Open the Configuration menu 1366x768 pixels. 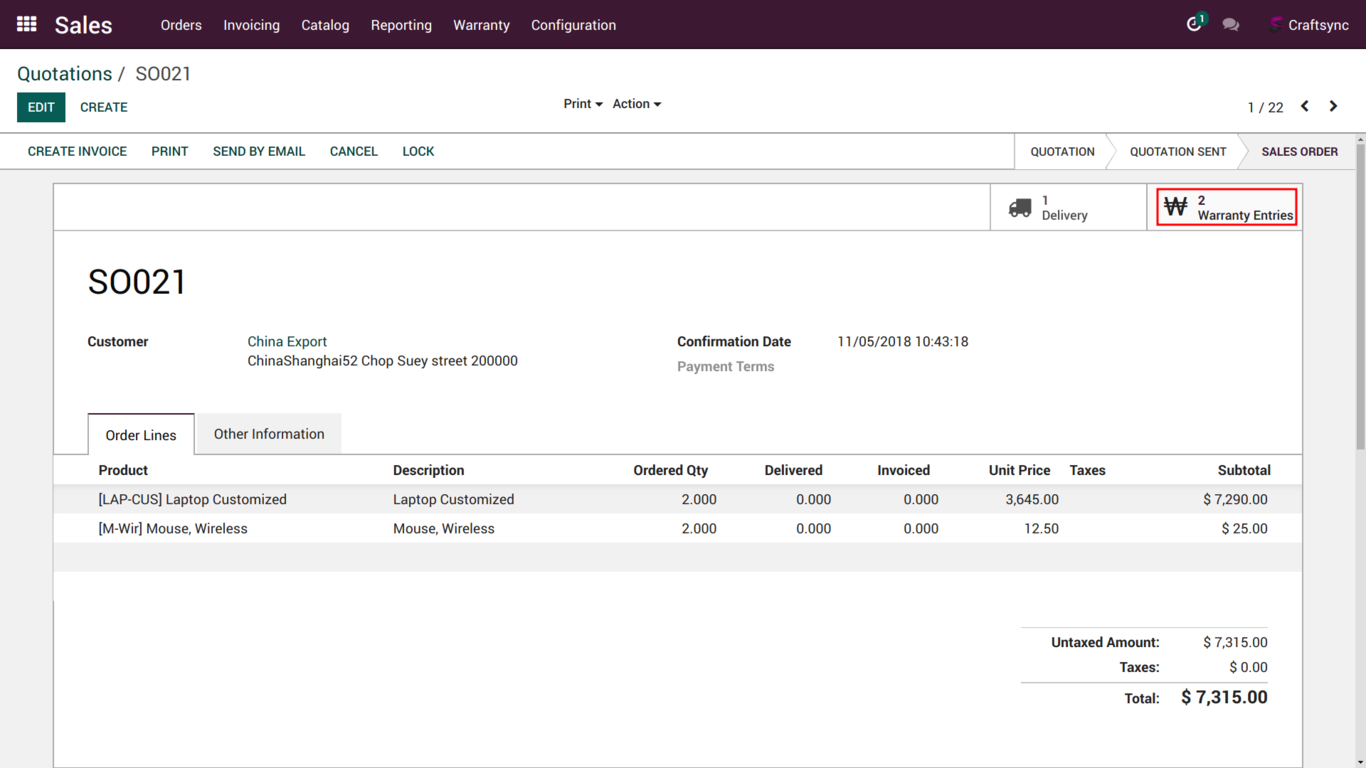[x=573, y=25]
